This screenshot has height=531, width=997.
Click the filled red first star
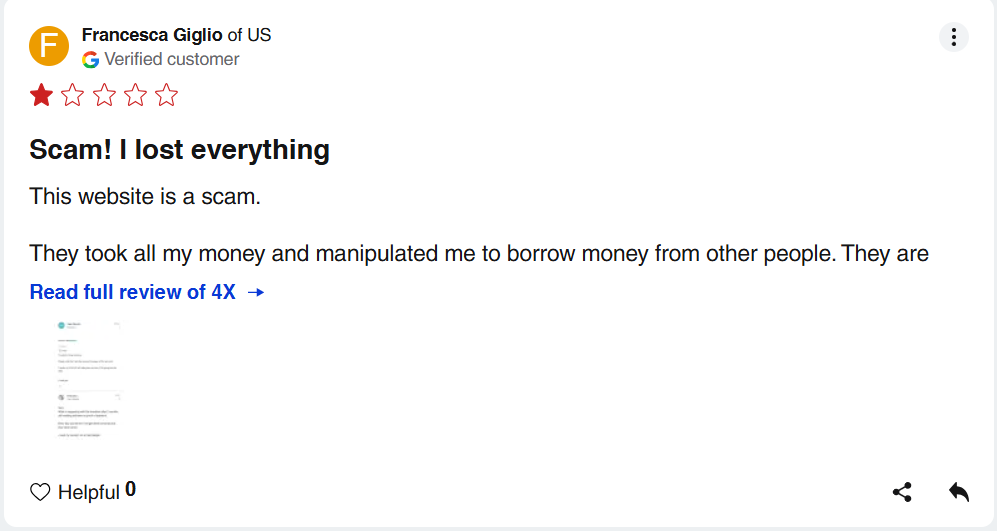click(x=41, y=95)
